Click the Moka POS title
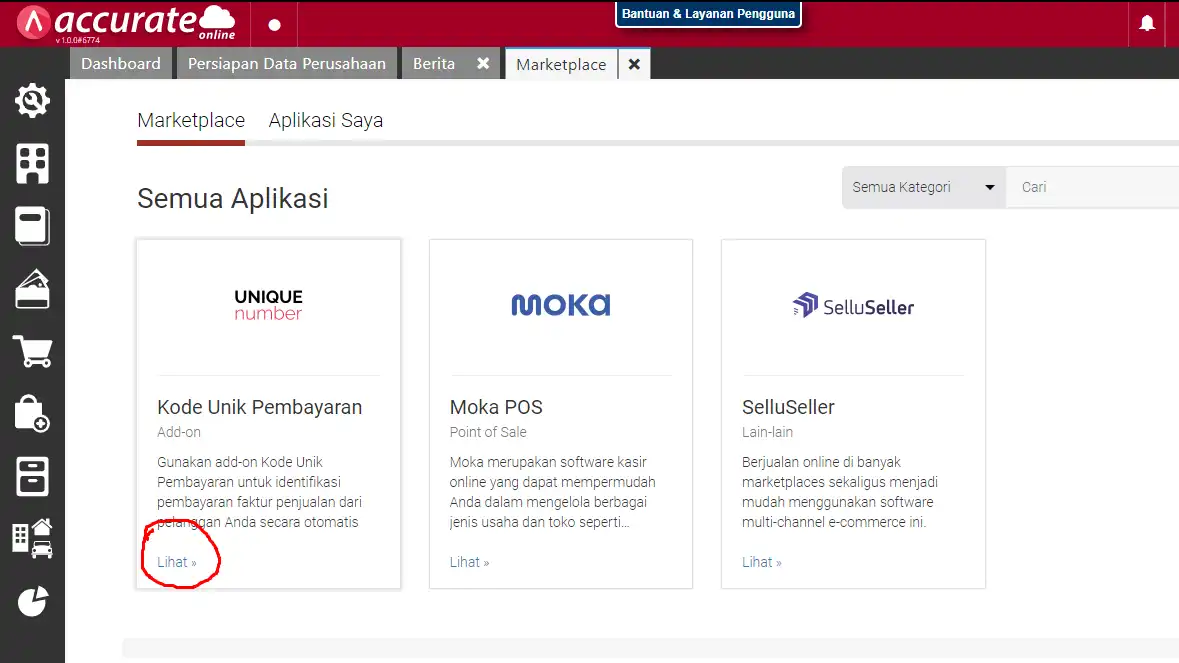Screen dimensions: 1179x663 point(496,407)
